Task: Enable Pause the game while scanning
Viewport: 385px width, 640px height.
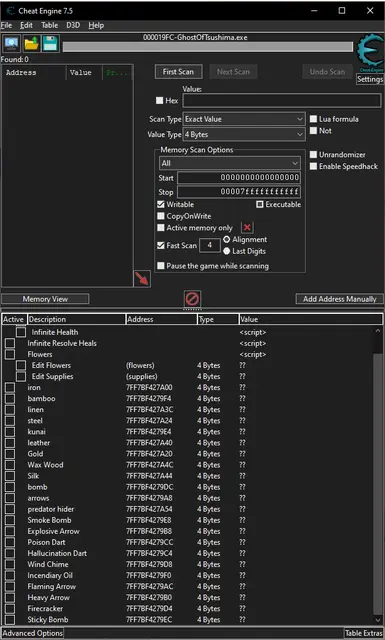Action: tap(161, 266)
